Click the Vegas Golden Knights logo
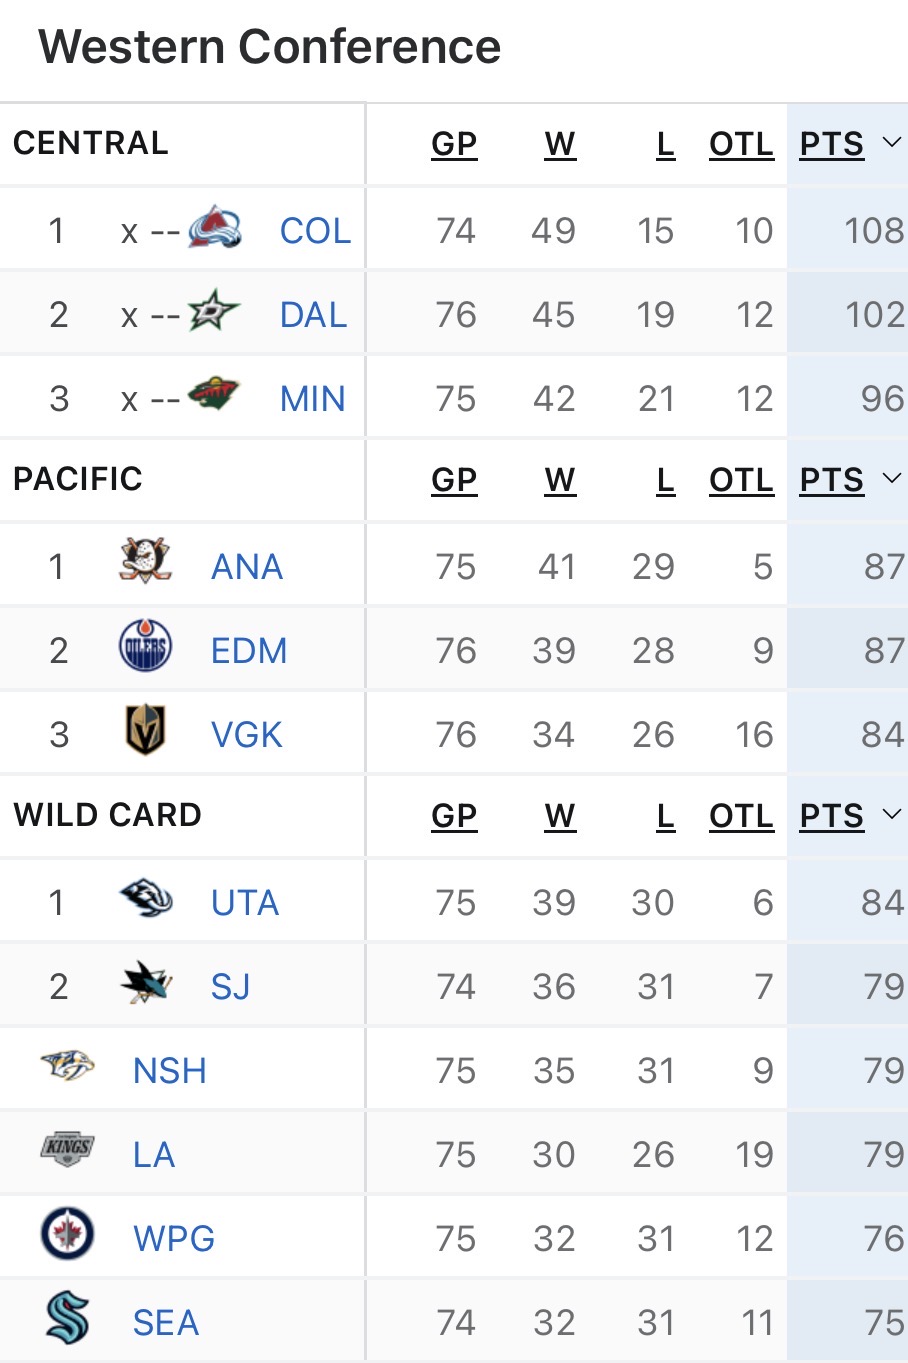 (x=146, y=731)
